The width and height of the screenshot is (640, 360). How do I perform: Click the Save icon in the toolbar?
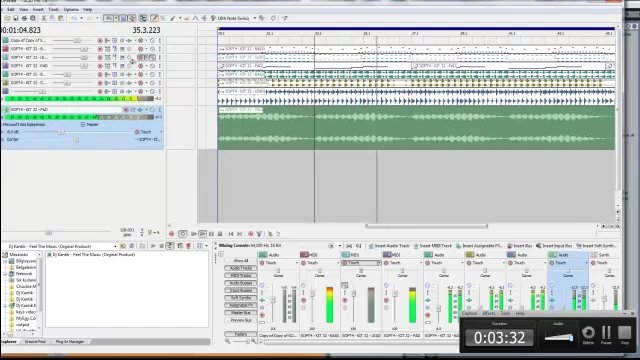[16, 18]
